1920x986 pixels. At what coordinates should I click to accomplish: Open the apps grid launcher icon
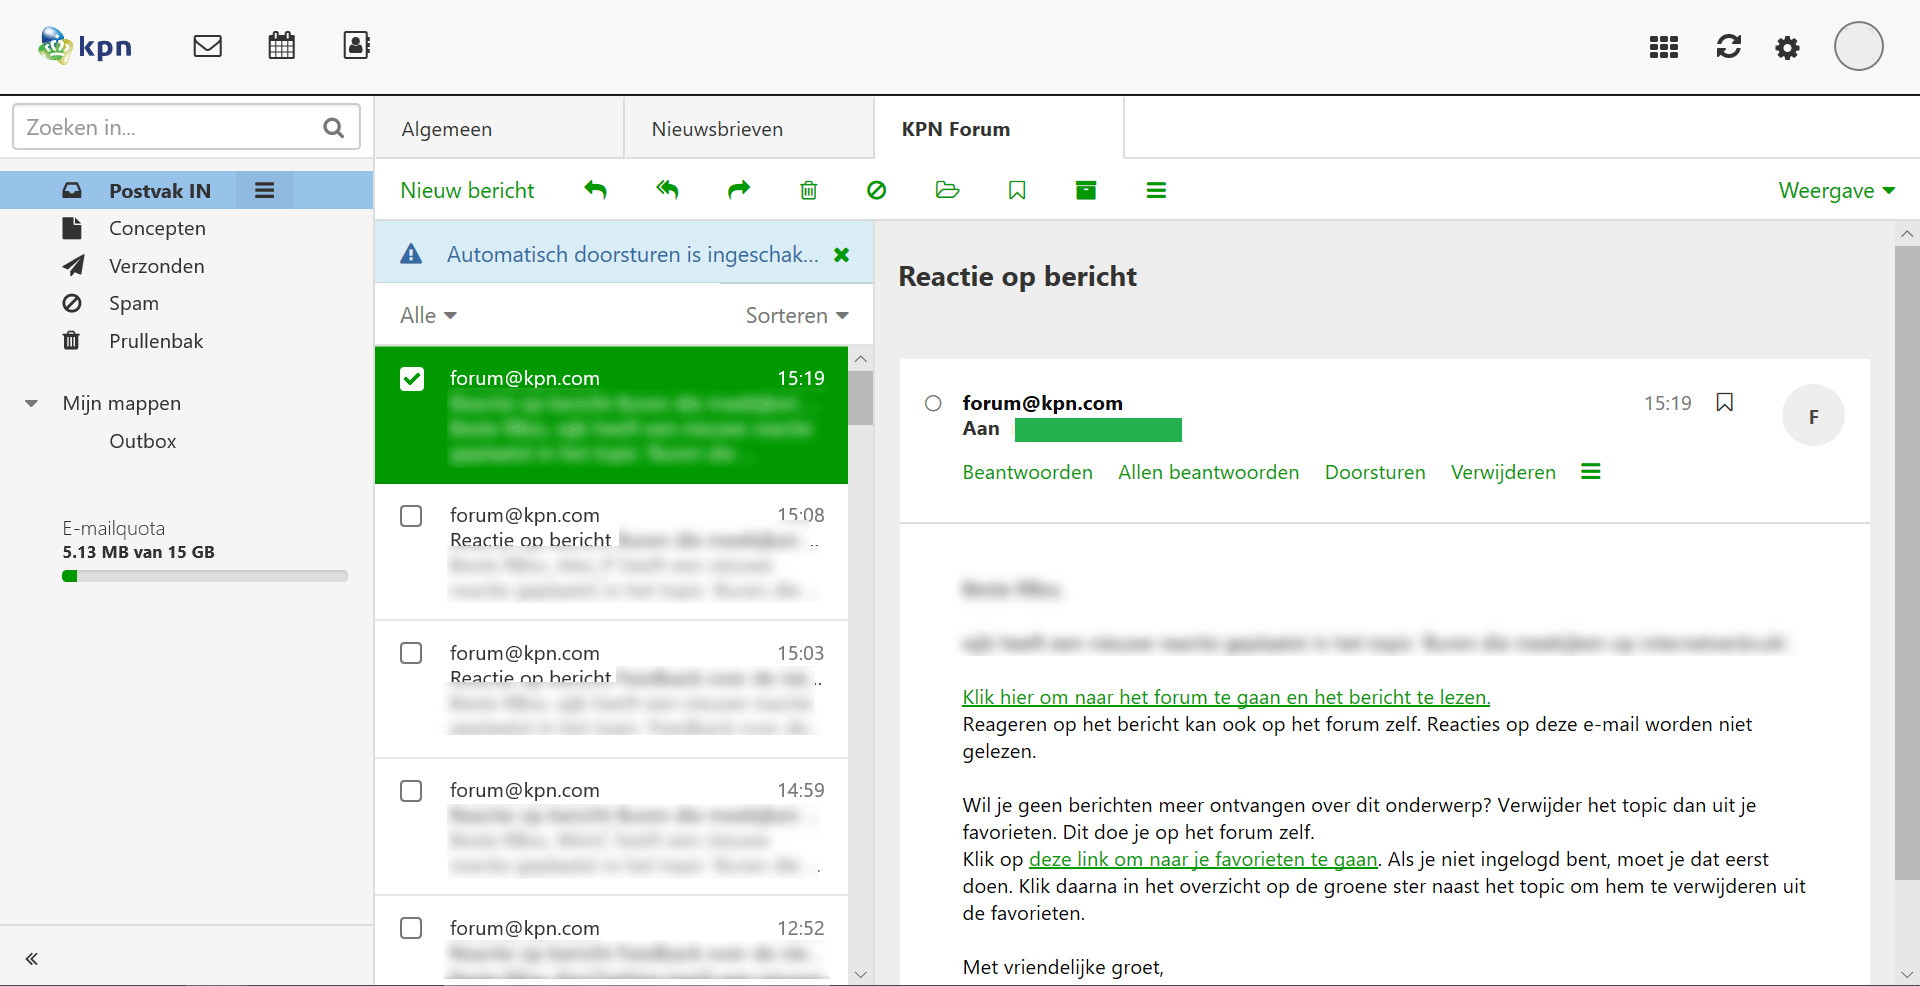[1664, 47]
